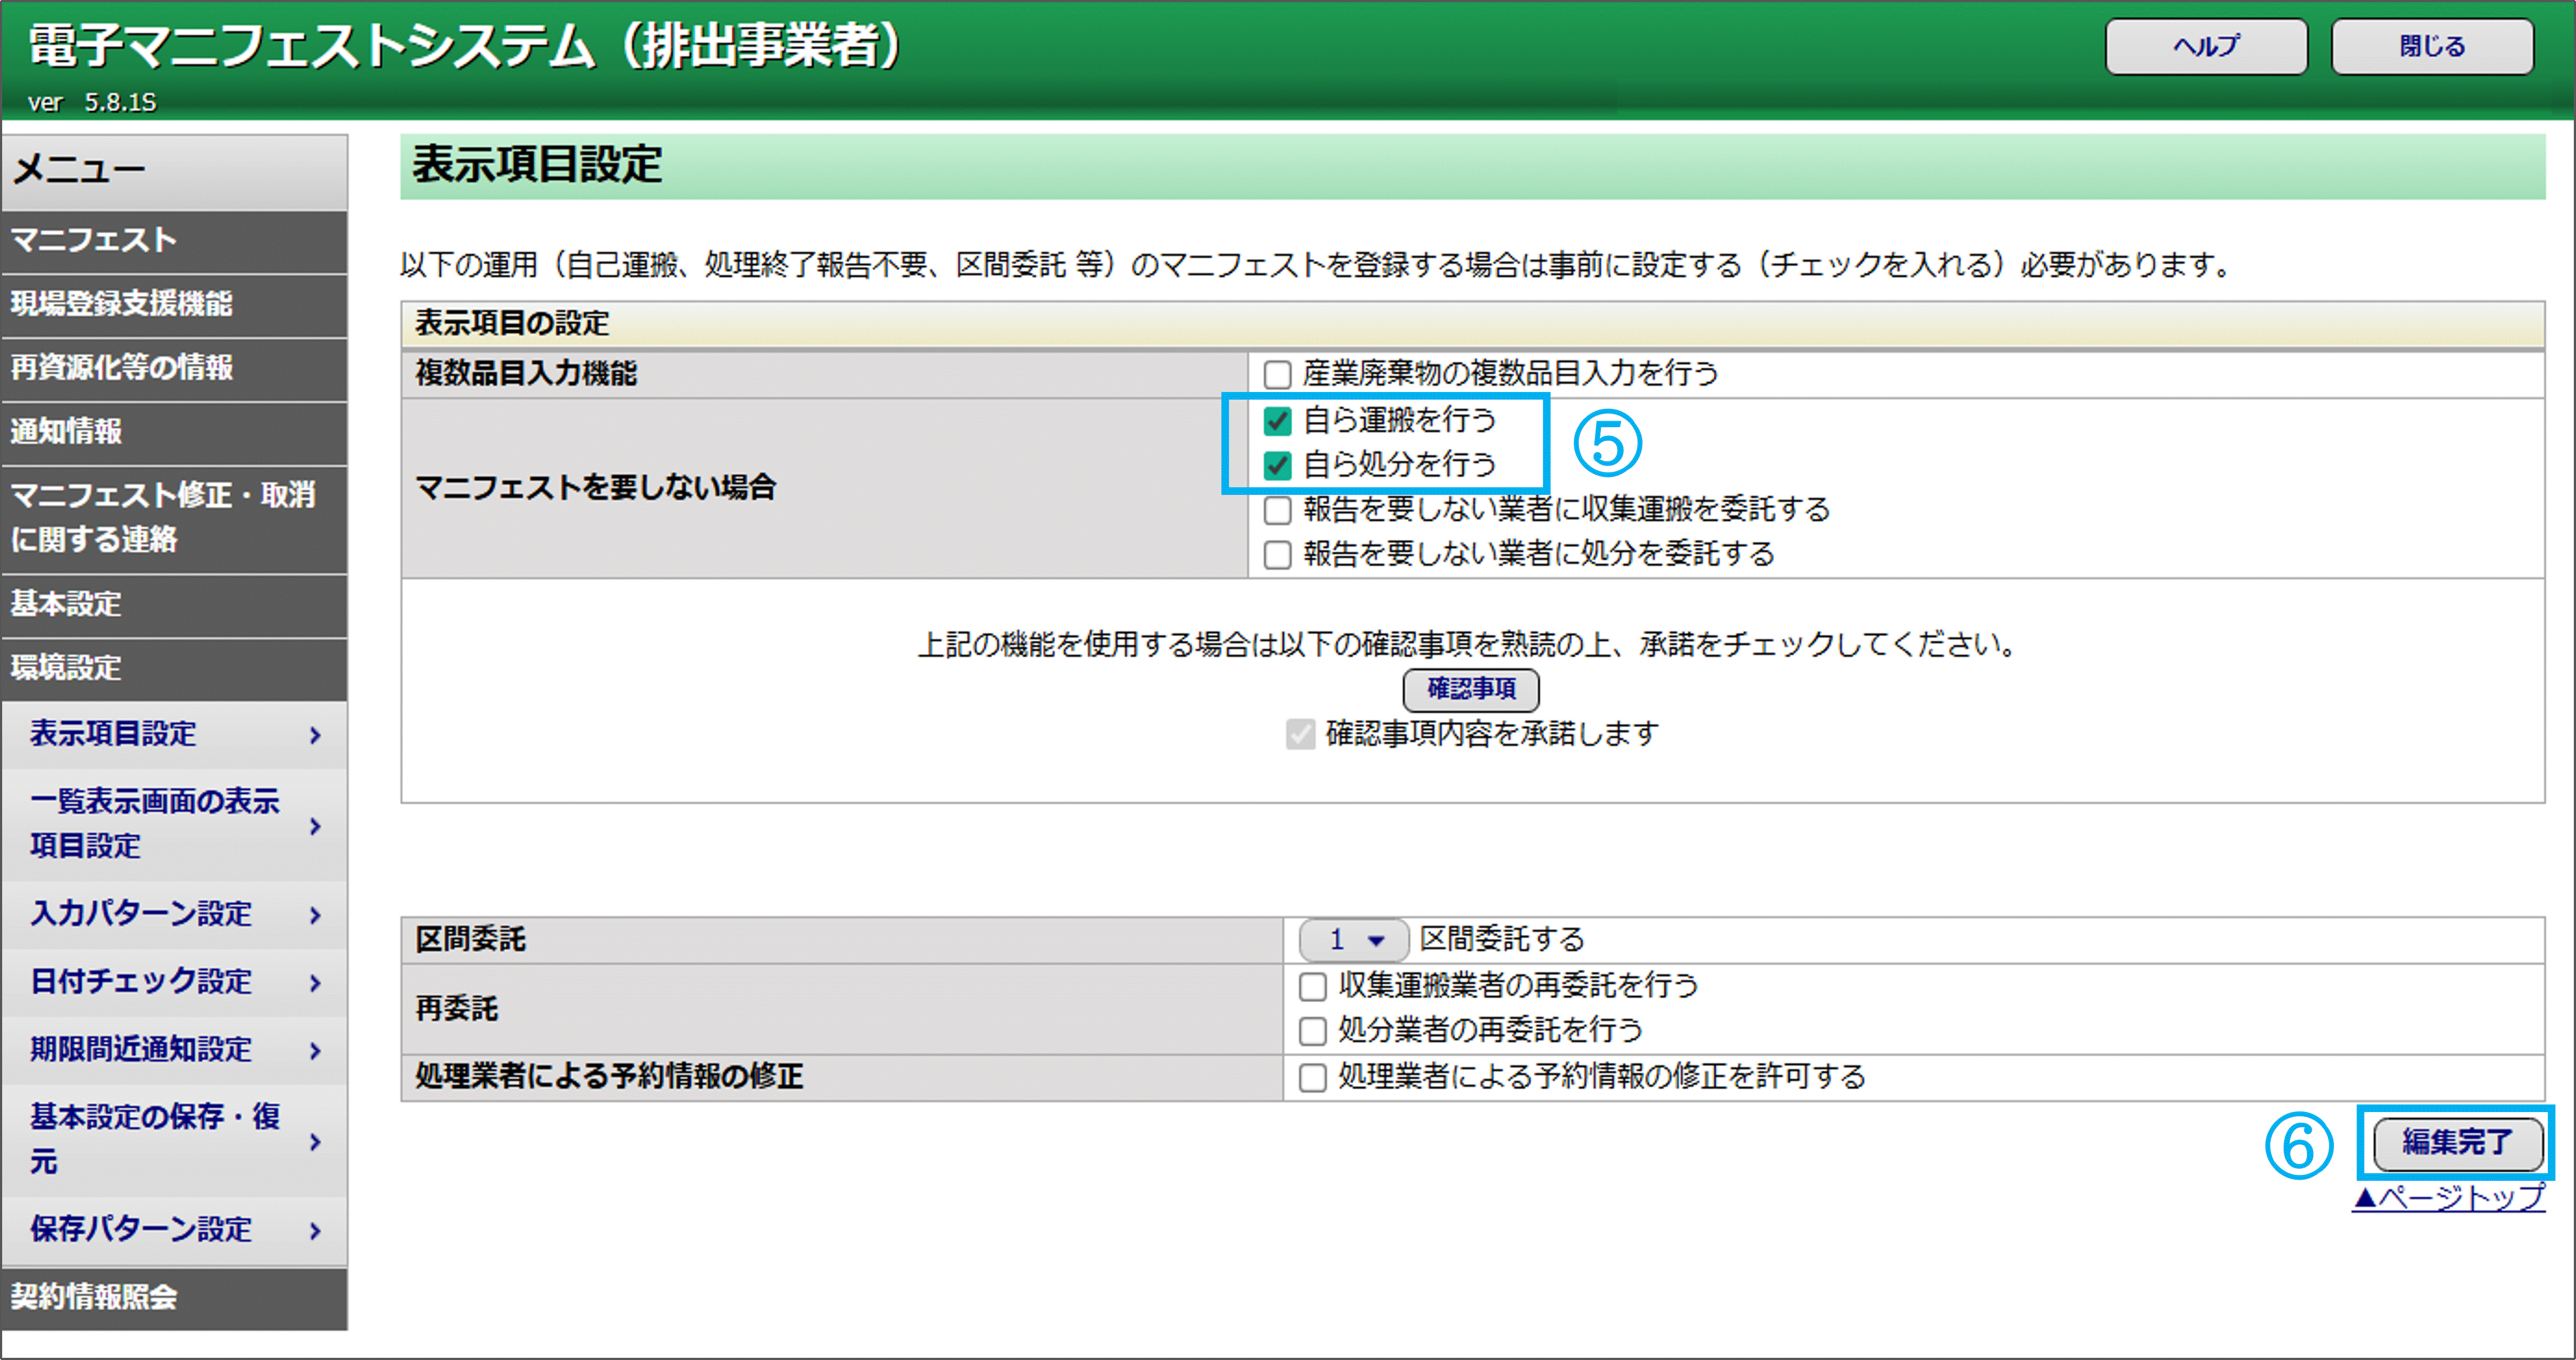Image resolution: width=2576 pixels, height=1360 pixels.
Task: Click chevron arrow beside 保存パターン設定
Action: [315, 1231]
